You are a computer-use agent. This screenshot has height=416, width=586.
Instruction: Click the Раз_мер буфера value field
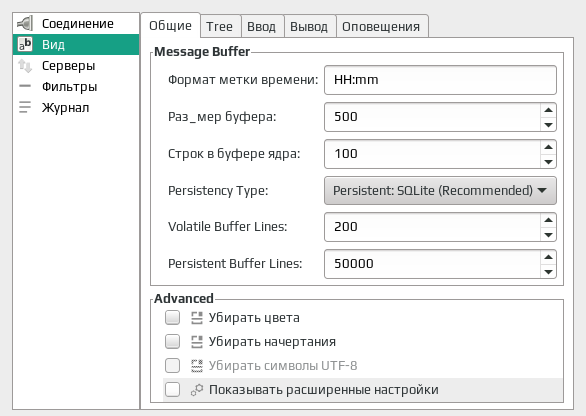432,117
